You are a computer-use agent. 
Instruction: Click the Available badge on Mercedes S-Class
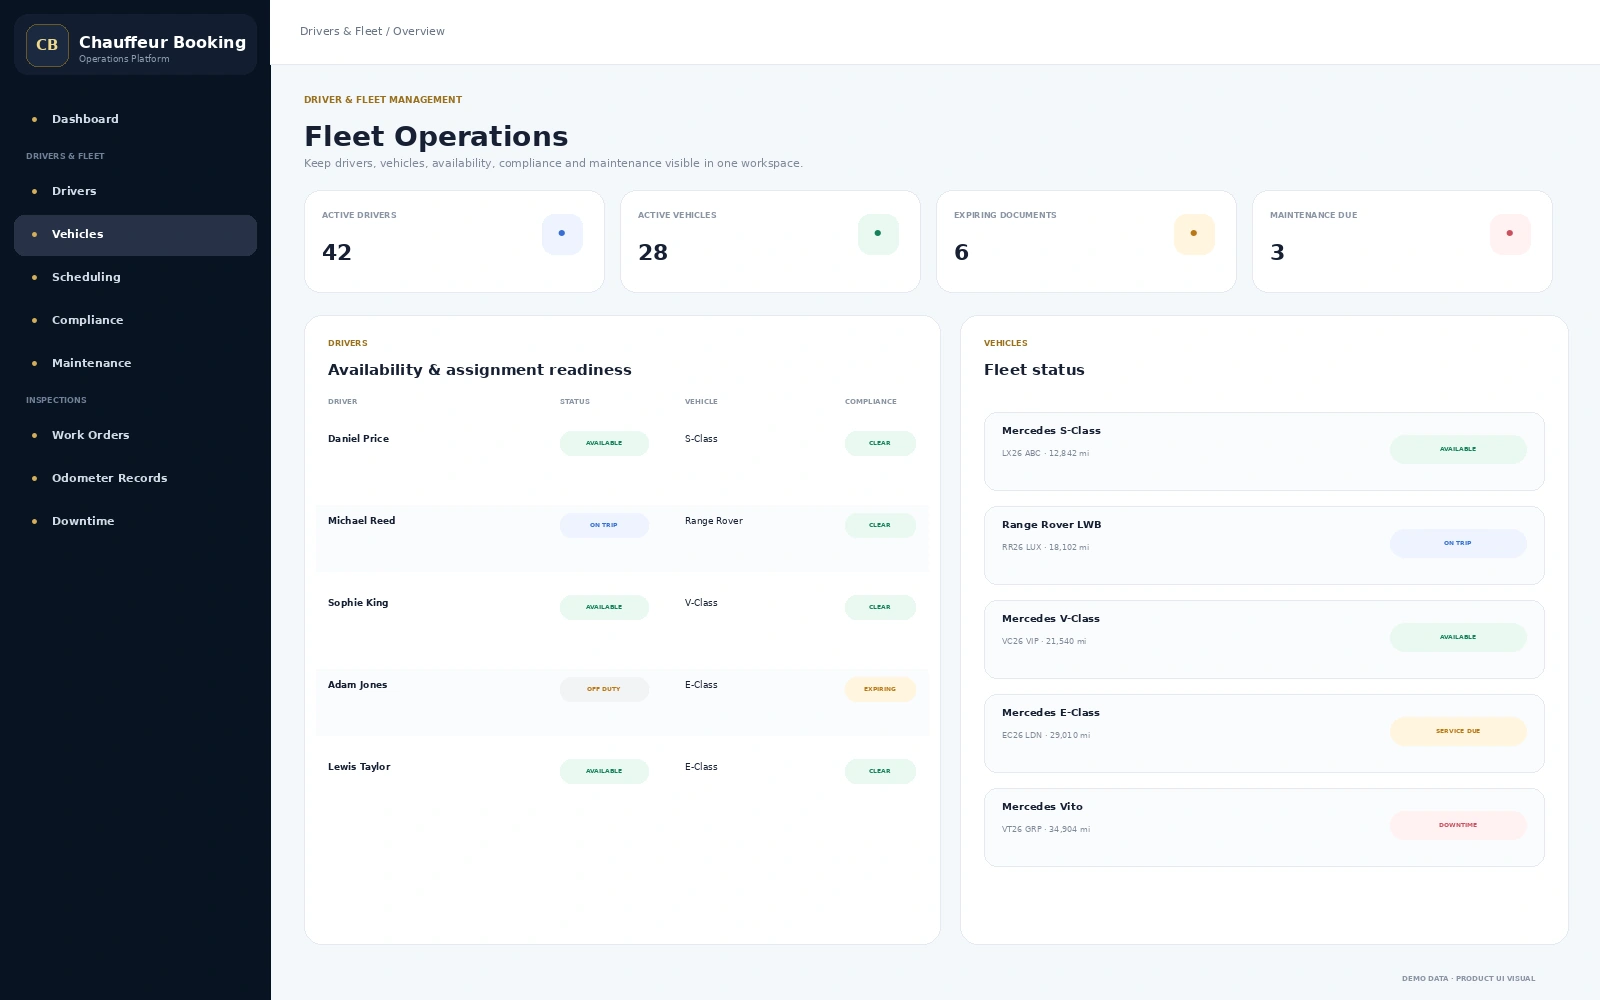click(x=1458, y=449)
